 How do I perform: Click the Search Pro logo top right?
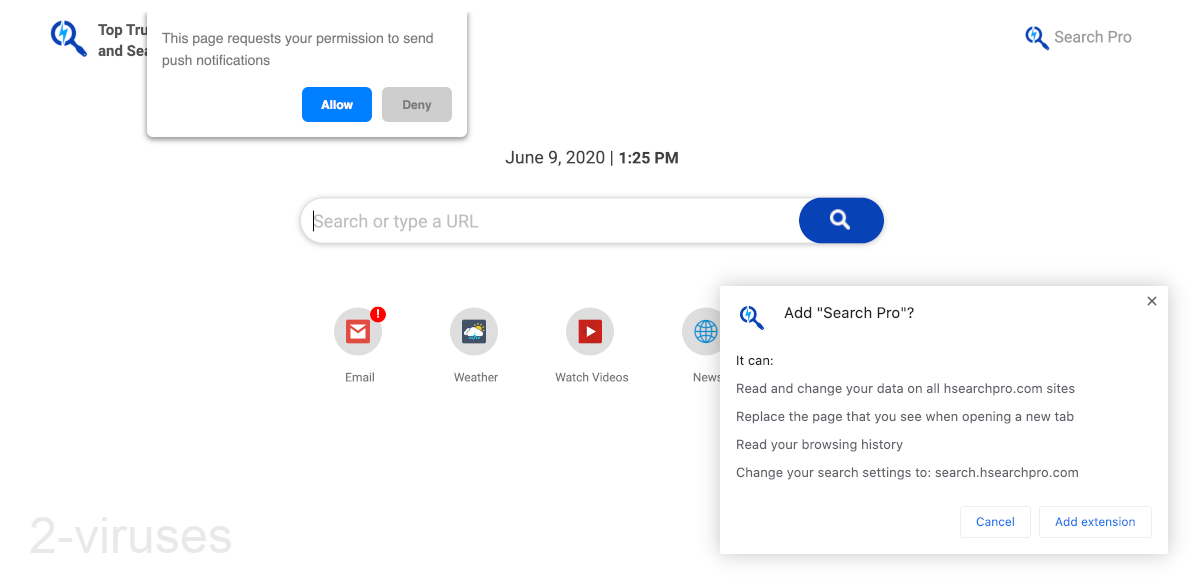tap(1078, 37)
